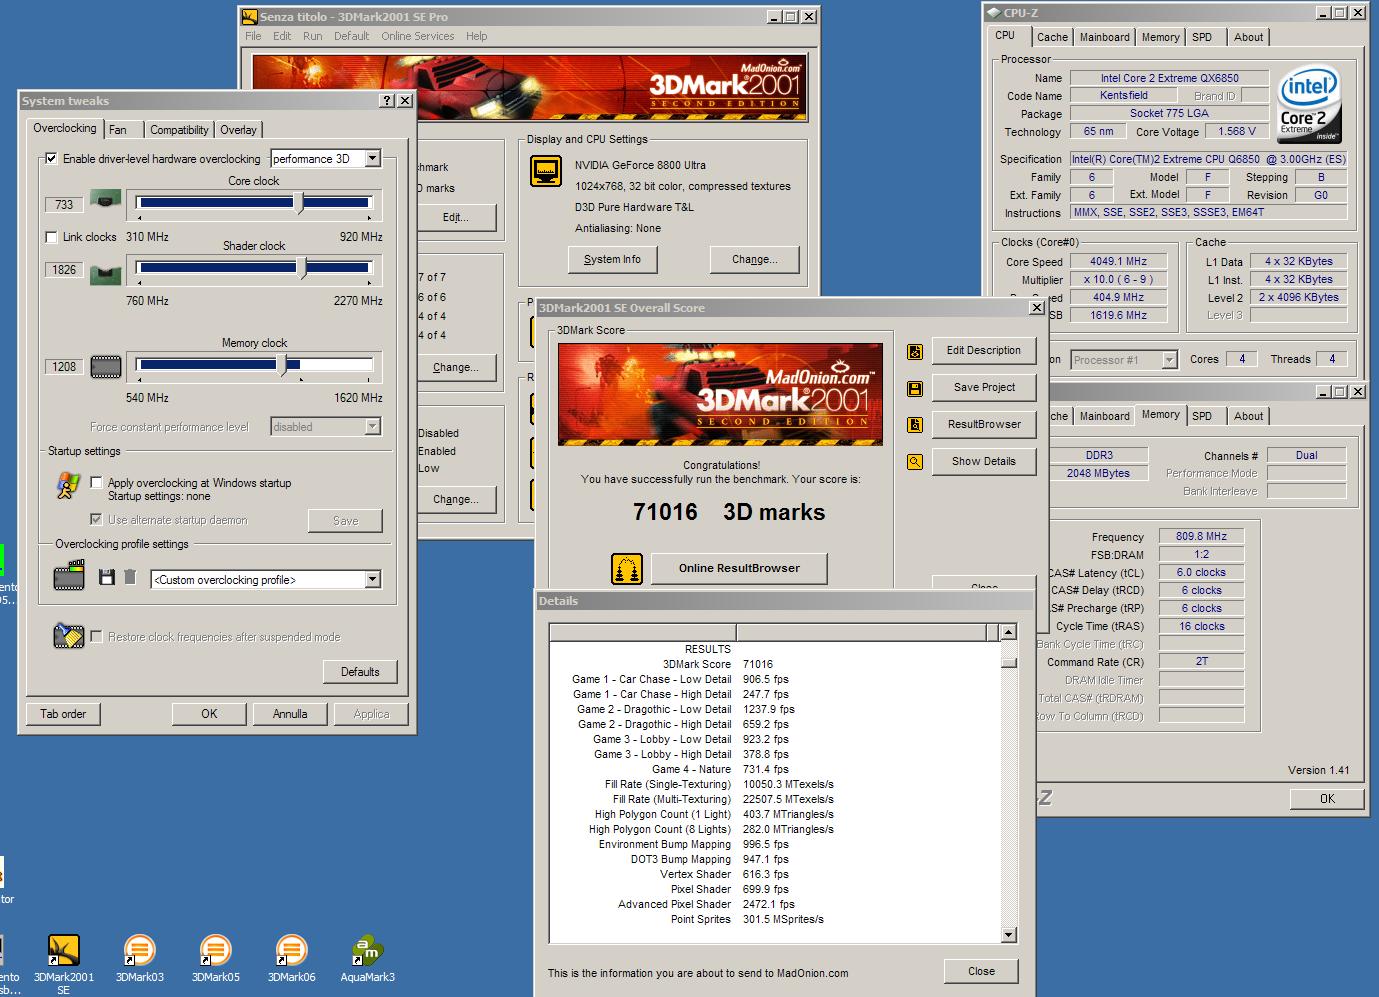This screenshot has width=1379, height=997.
Task: Open Force constant performance level dropdown
Action: (372, 427)
